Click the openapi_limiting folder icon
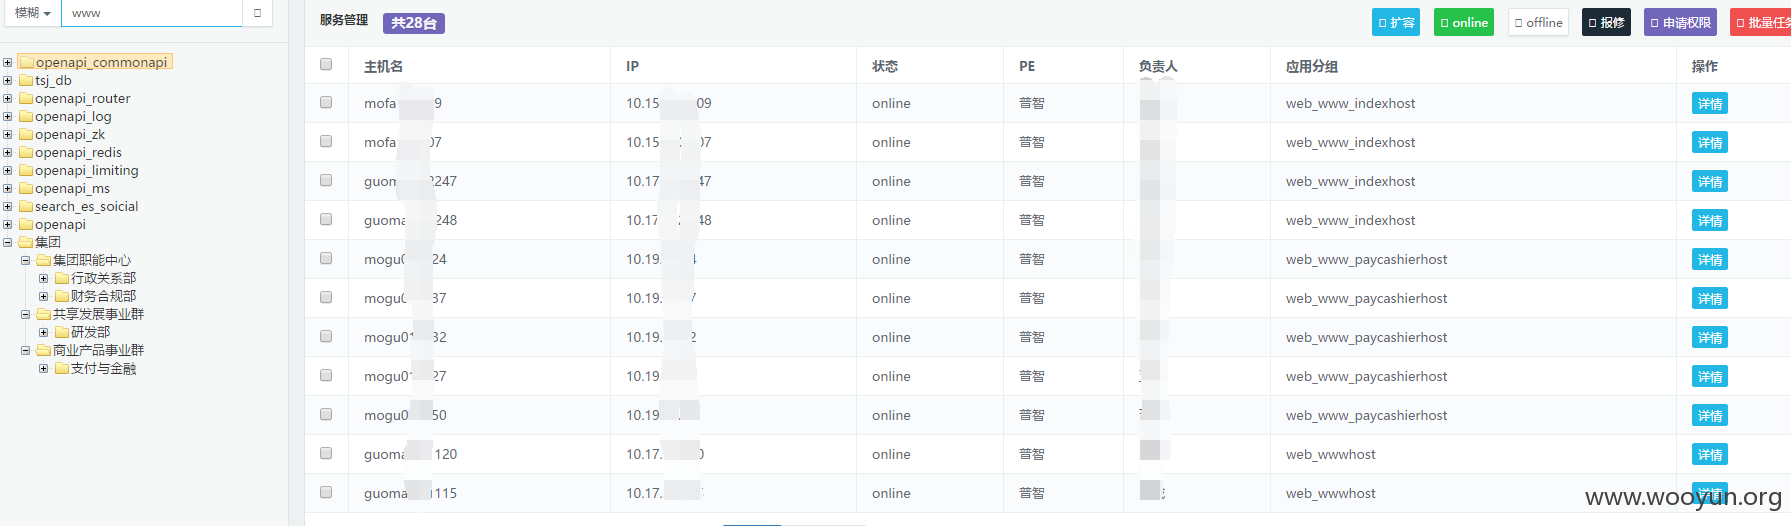1791x526 pixels. coord(26,170)
